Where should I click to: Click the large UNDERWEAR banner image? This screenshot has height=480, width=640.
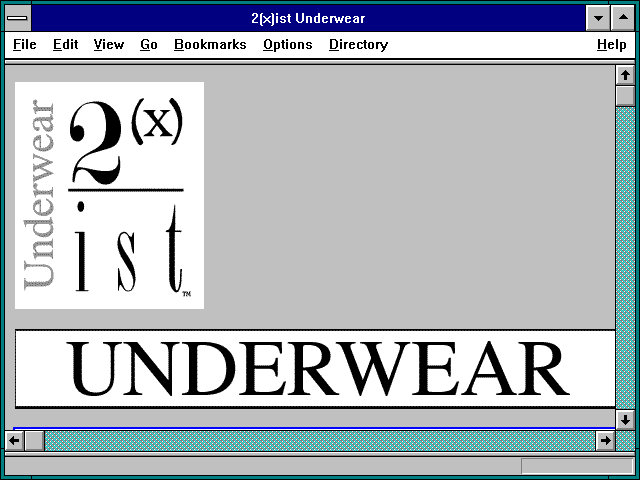click(x=315, y=369)
